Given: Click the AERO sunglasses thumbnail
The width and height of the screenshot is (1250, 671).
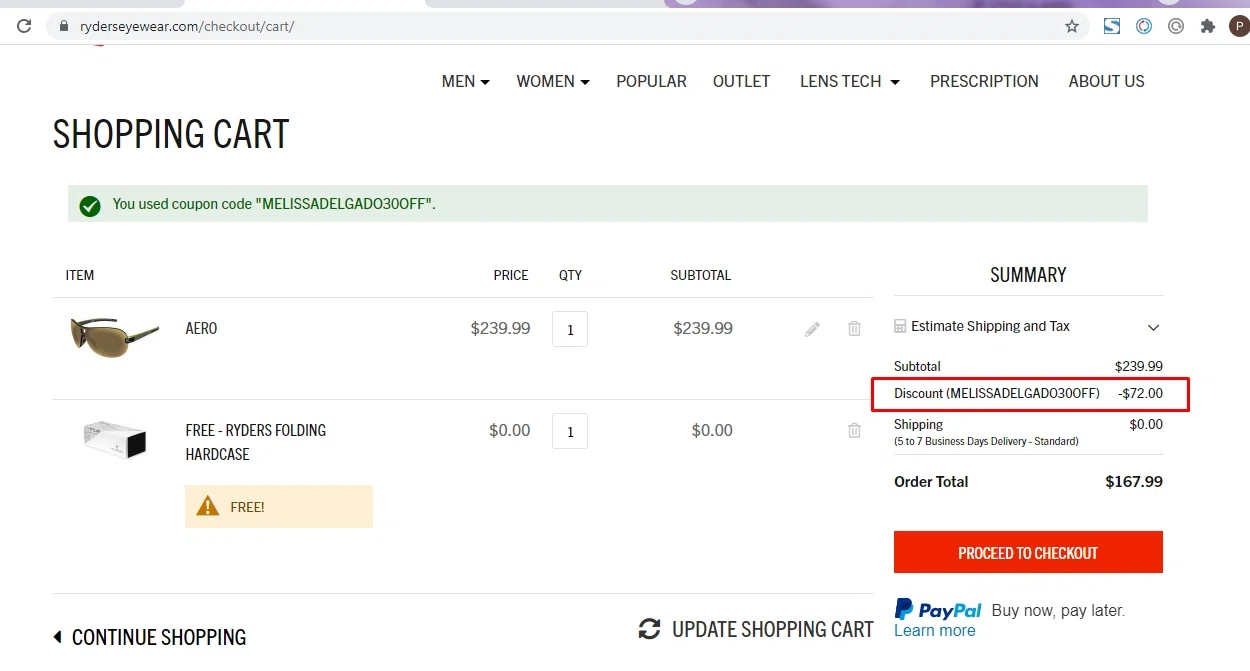Looking at the screenshot, I should [114, 336].
